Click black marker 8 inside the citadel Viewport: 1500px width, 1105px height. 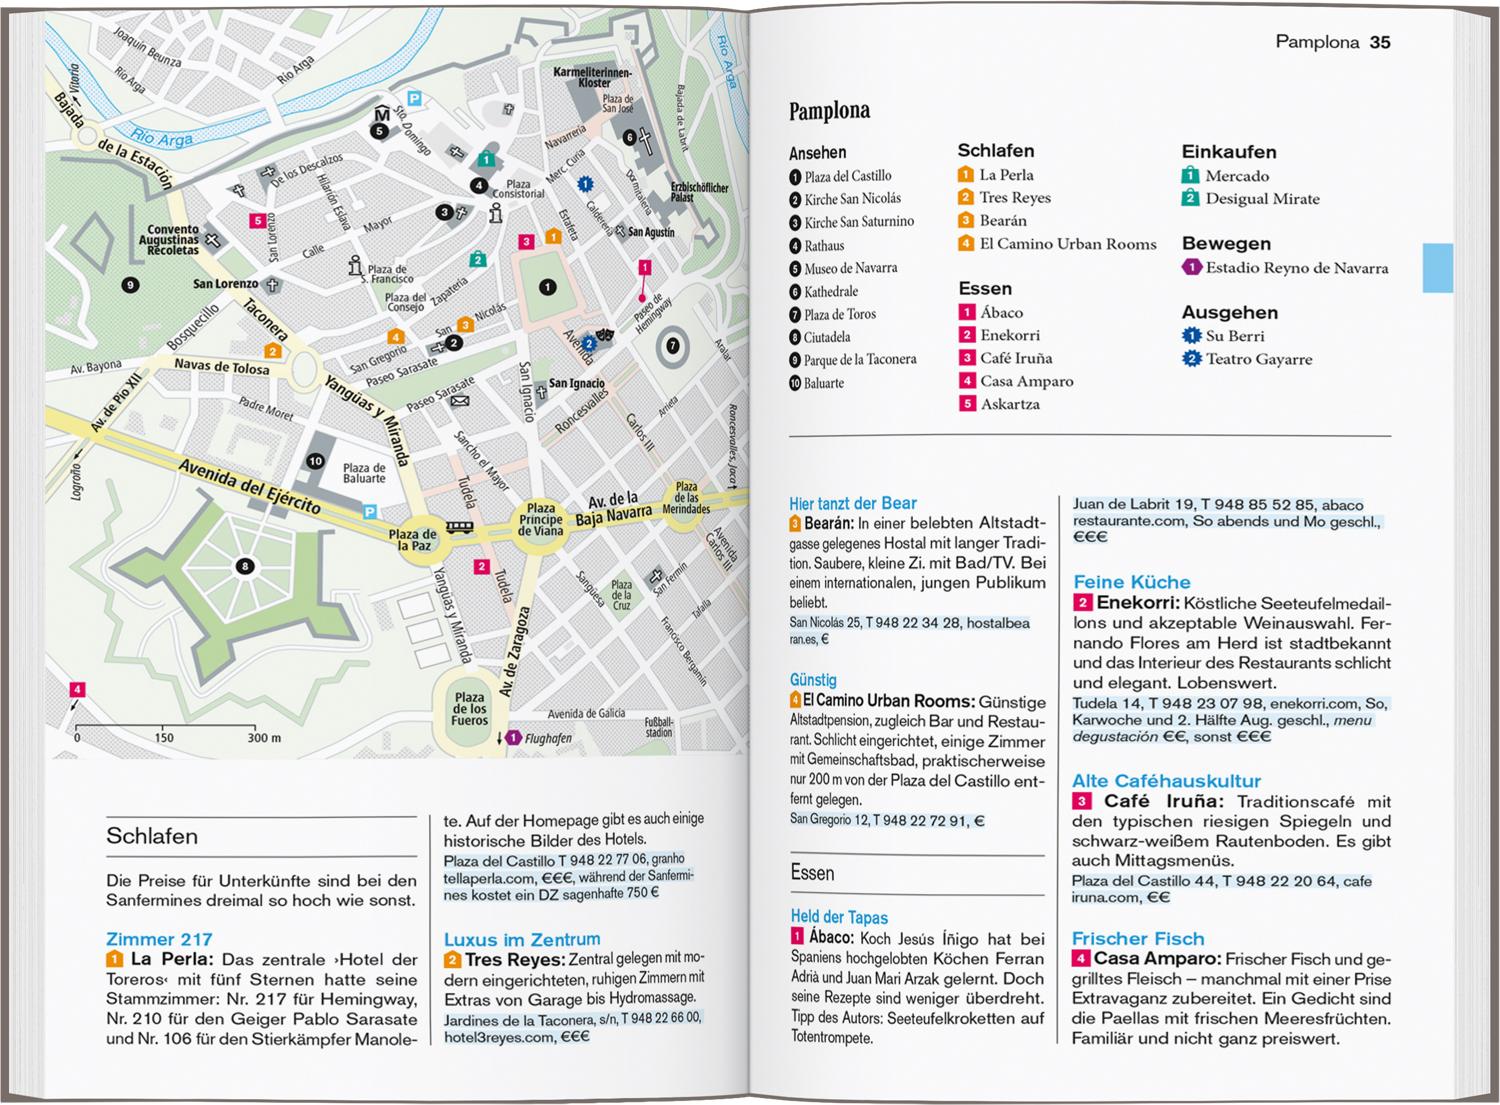[245, 567]
